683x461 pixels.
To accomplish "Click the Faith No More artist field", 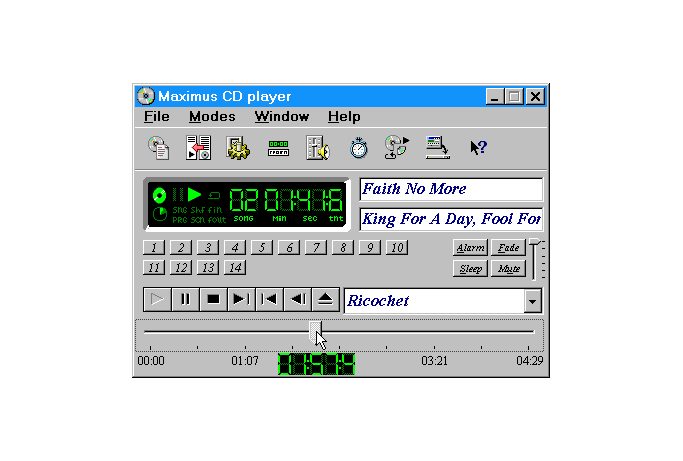I will [x=451, y=189].
